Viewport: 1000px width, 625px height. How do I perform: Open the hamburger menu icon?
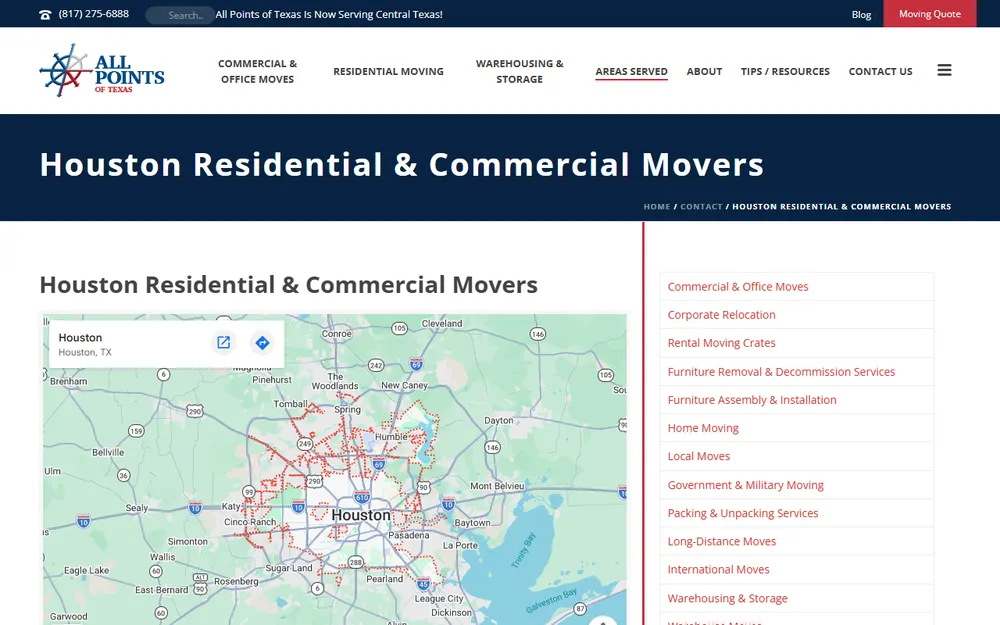(944, 70)
